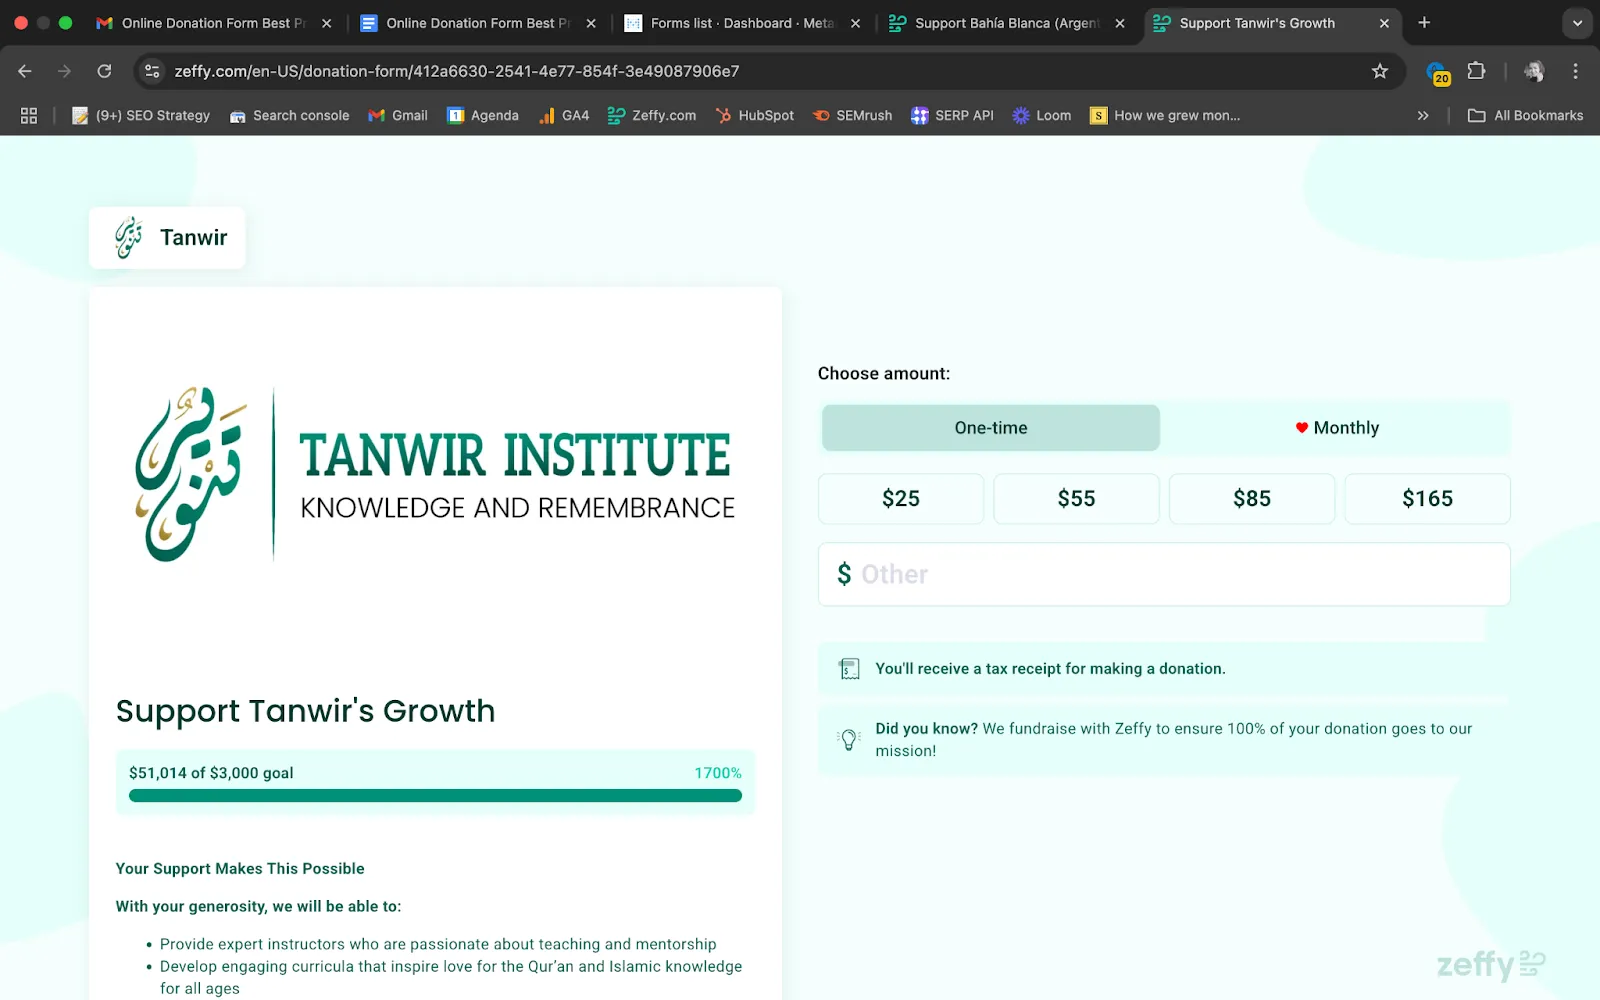The width and height of the screenshot is (1600, 1000).
Task: Close the Forms list Dashboard tab
Action: click(855, 23)
